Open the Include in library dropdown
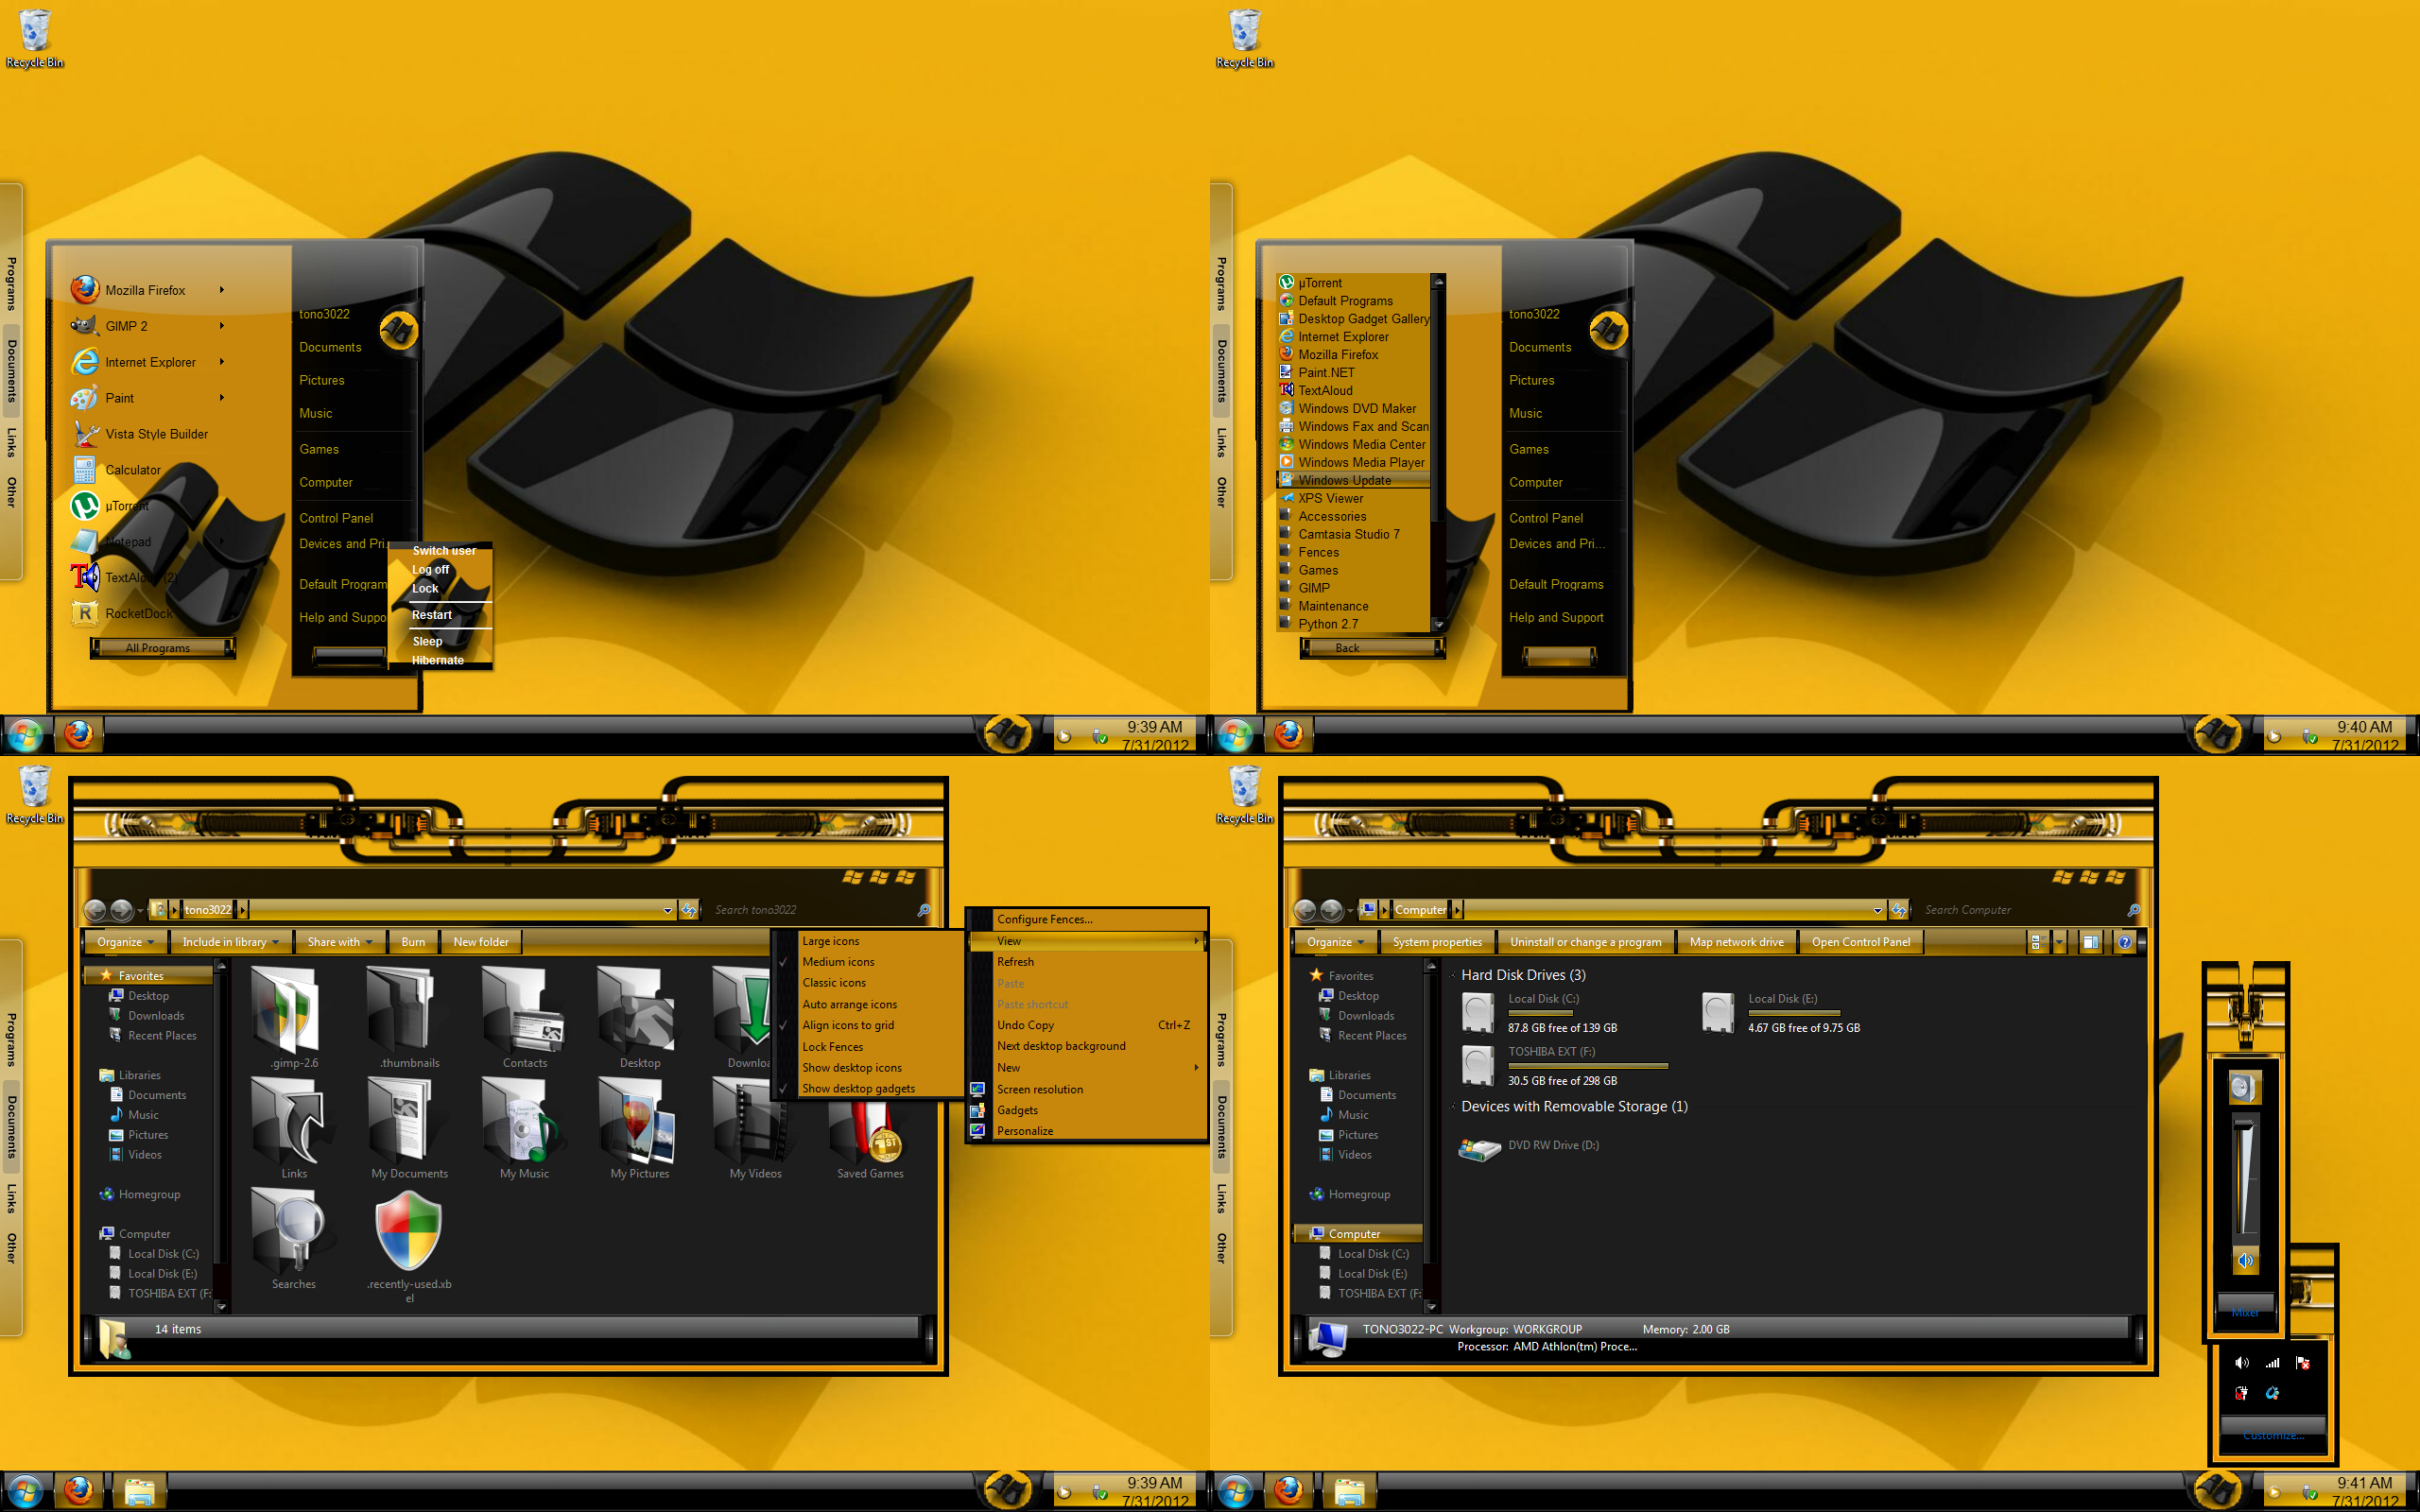 pos(231,942)
